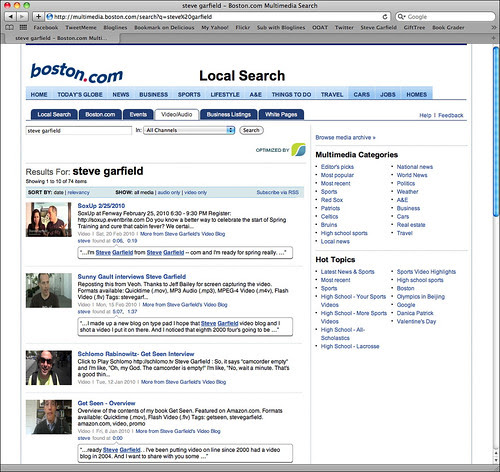Screen dimensions: 500x472
Task: Open the SoxUp 2/25/2010 result title
Action: pos(101,206)
